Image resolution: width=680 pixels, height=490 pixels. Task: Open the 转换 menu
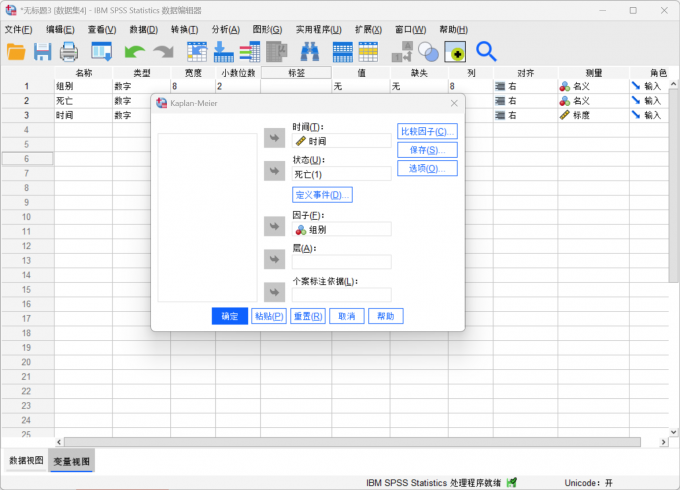pos(185,29)
